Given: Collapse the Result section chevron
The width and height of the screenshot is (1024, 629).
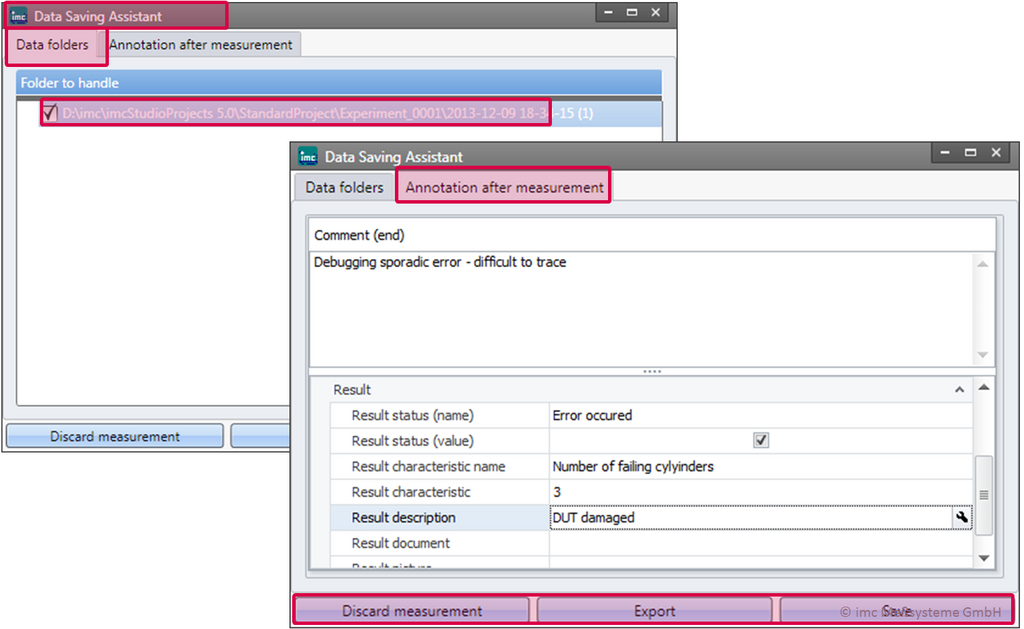Looking at the screenshot, I should click(959, 389).
